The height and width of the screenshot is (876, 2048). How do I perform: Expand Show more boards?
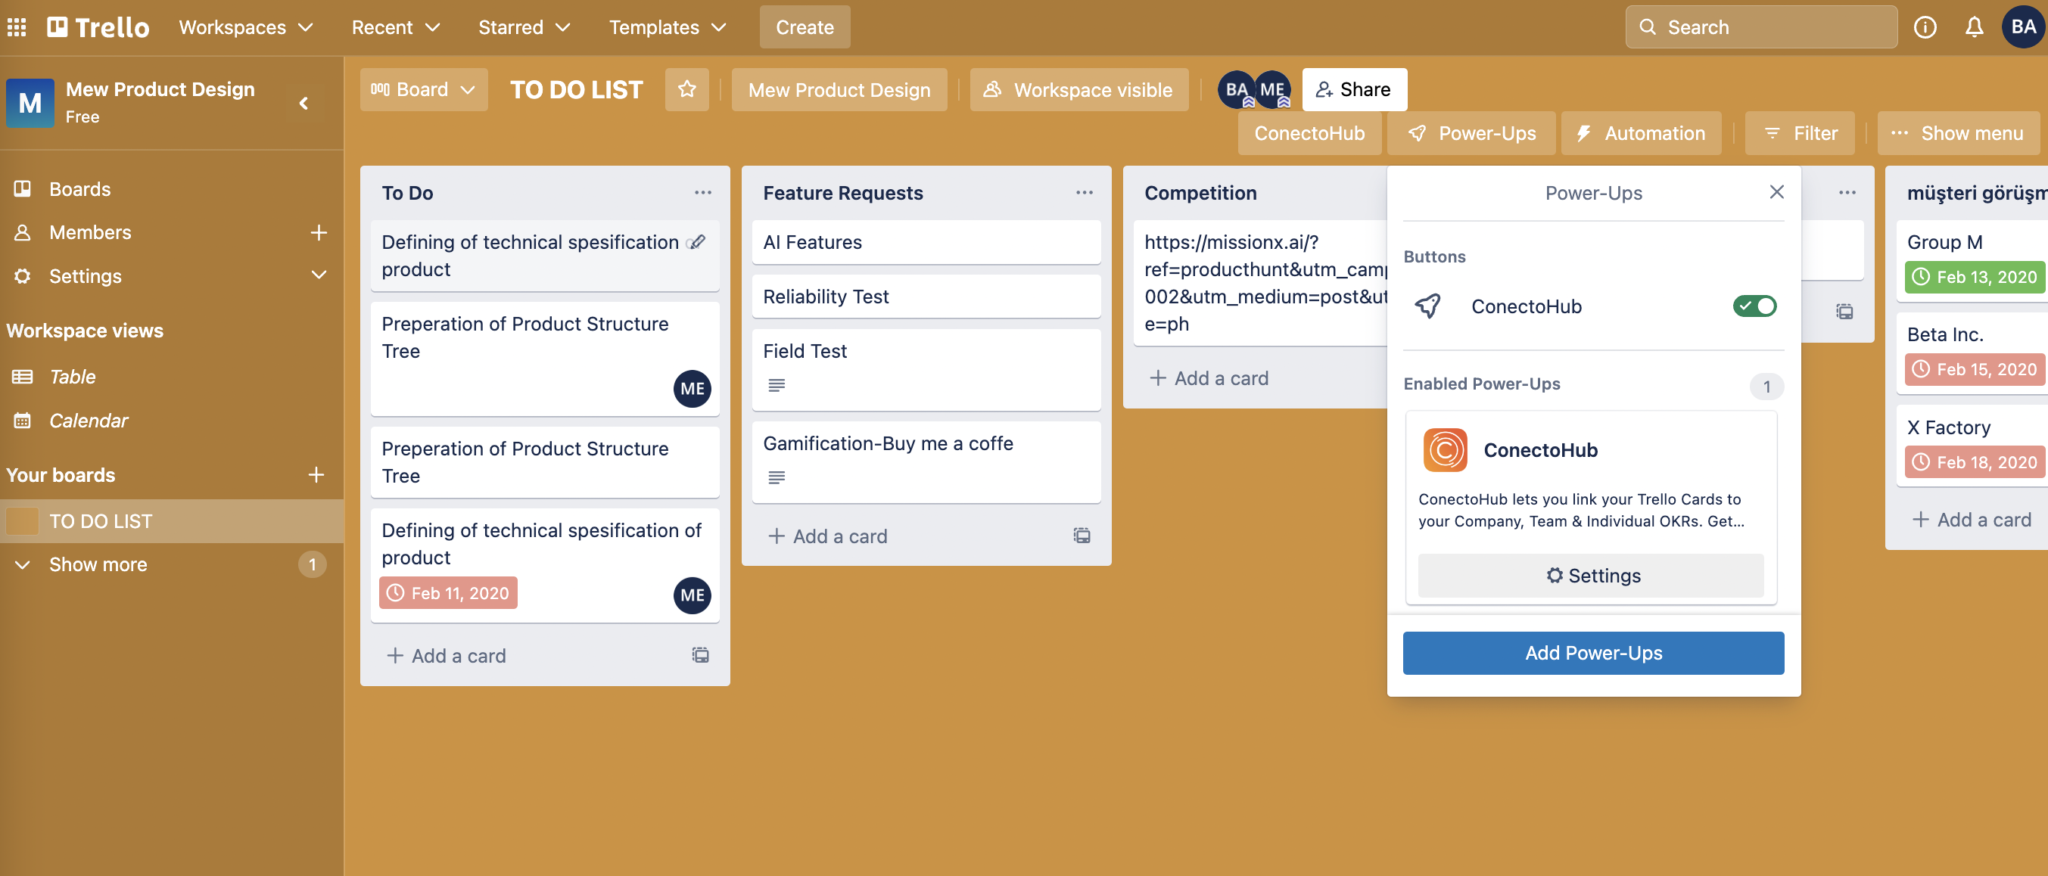(98, 565)
